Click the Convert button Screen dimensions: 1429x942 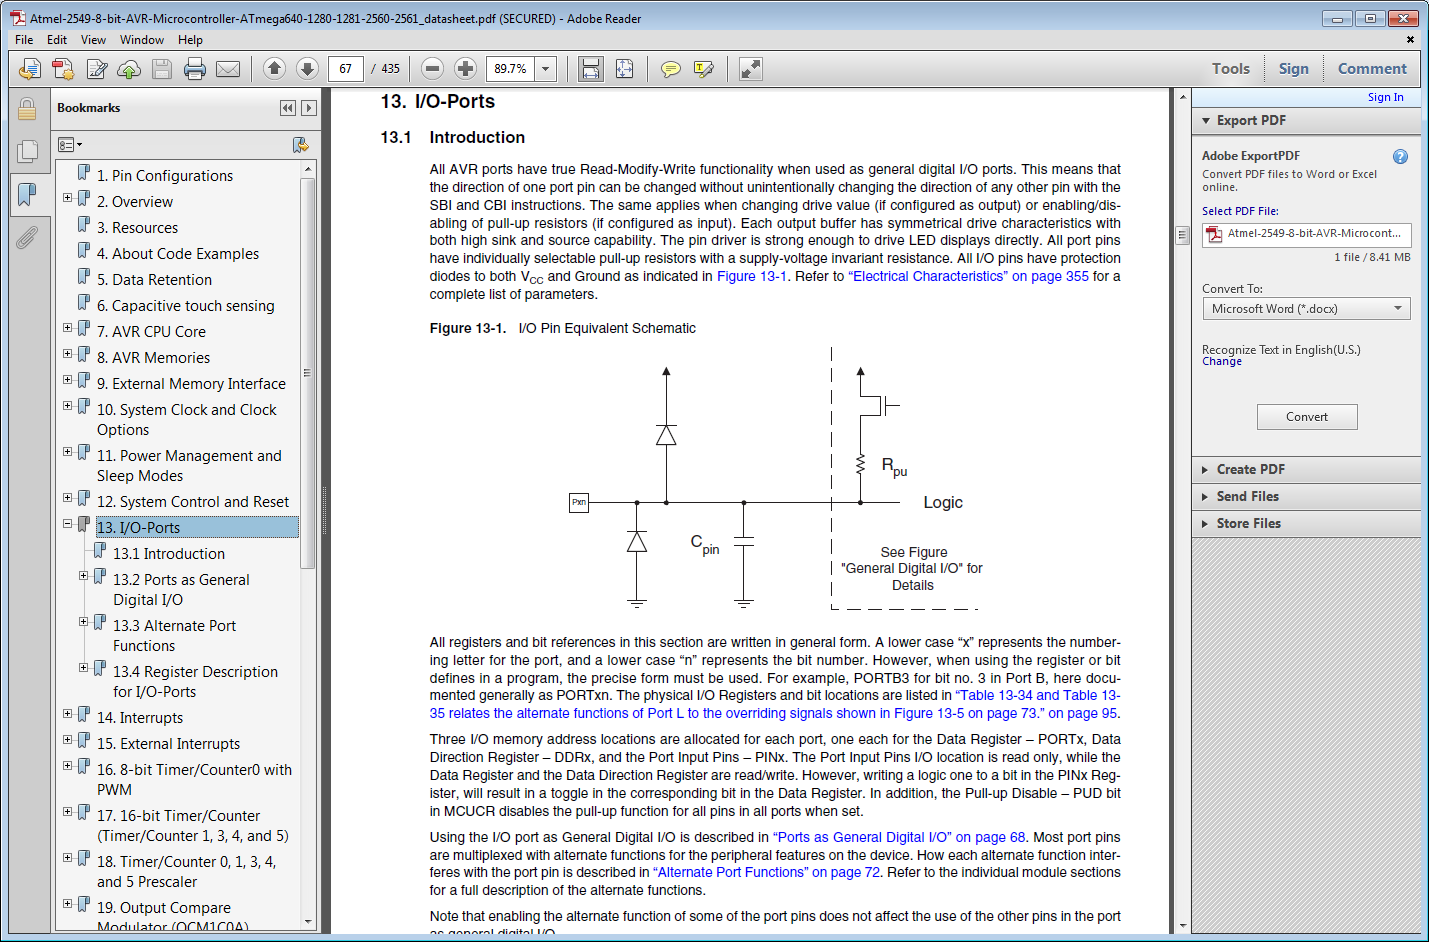pyautogui.click(x=1307, y=417)
